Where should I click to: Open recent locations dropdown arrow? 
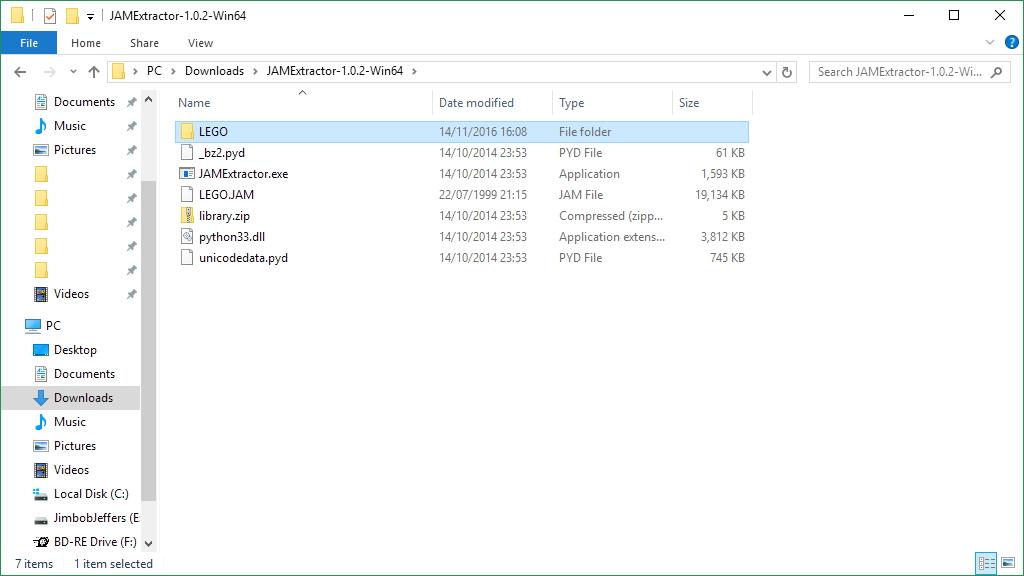[73, 72]
